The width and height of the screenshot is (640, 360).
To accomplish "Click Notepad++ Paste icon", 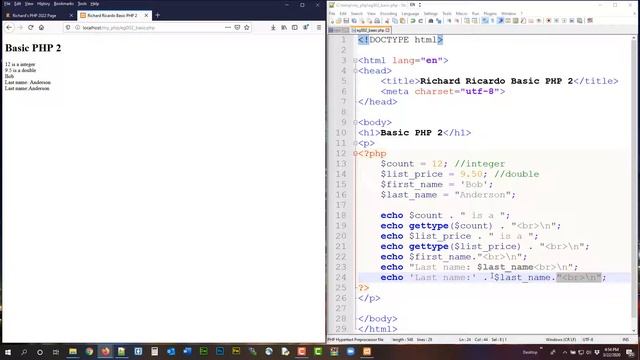I will (x=402, y=20).
